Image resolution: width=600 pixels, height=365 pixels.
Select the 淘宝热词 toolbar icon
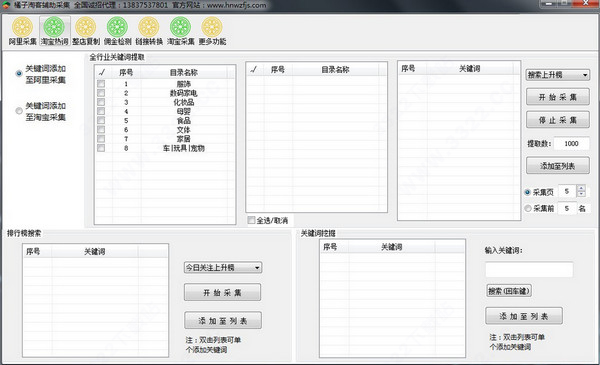coord(54,31)
